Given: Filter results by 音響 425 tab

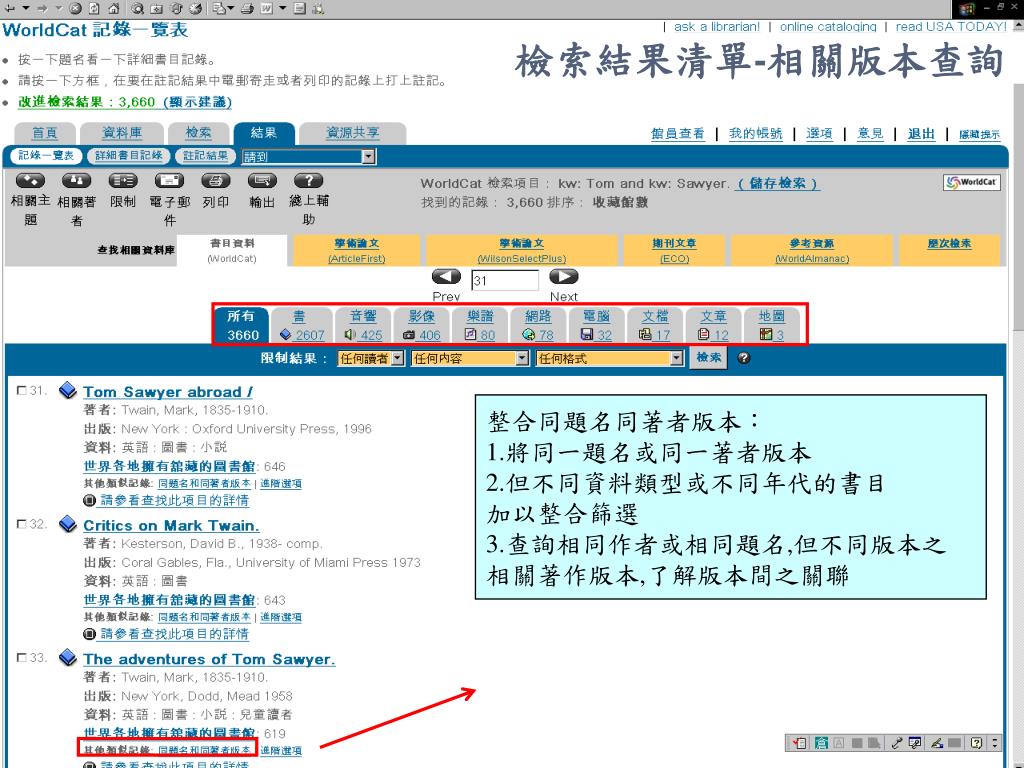Looking at the screenshot, I should [x=362, y=325].
